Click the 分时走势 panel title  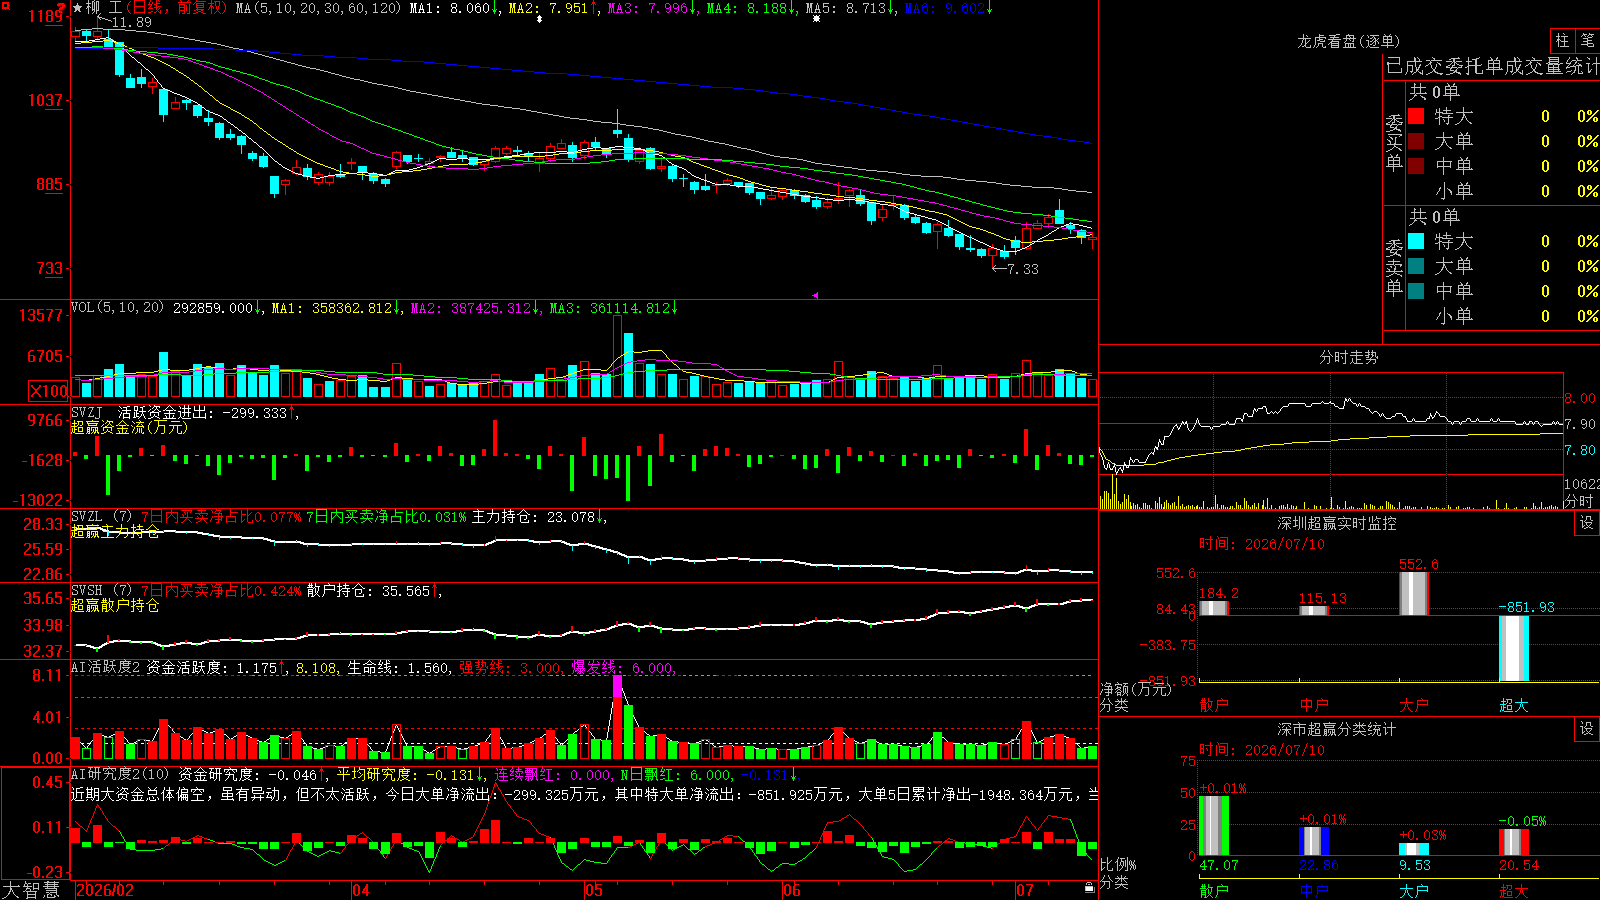1348,357
